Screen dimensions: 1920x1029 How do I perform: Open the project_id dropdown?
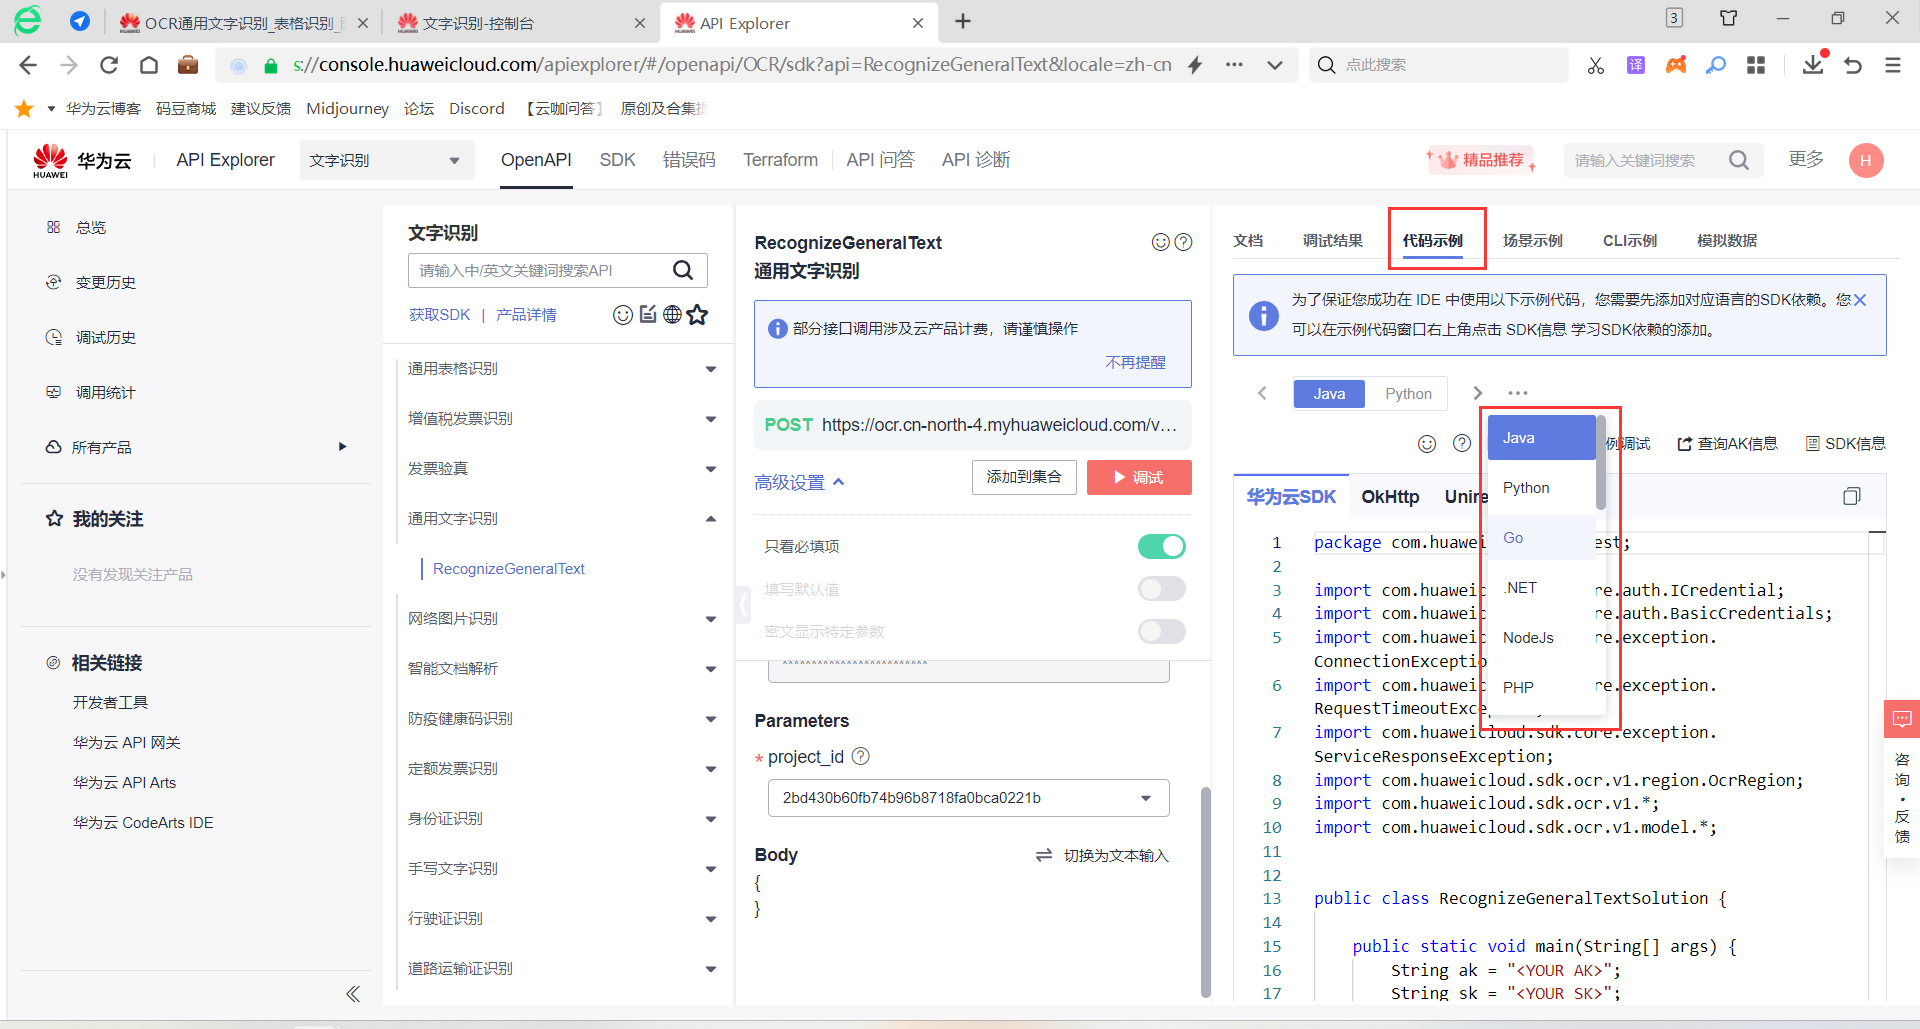click(x=969, y=798)
